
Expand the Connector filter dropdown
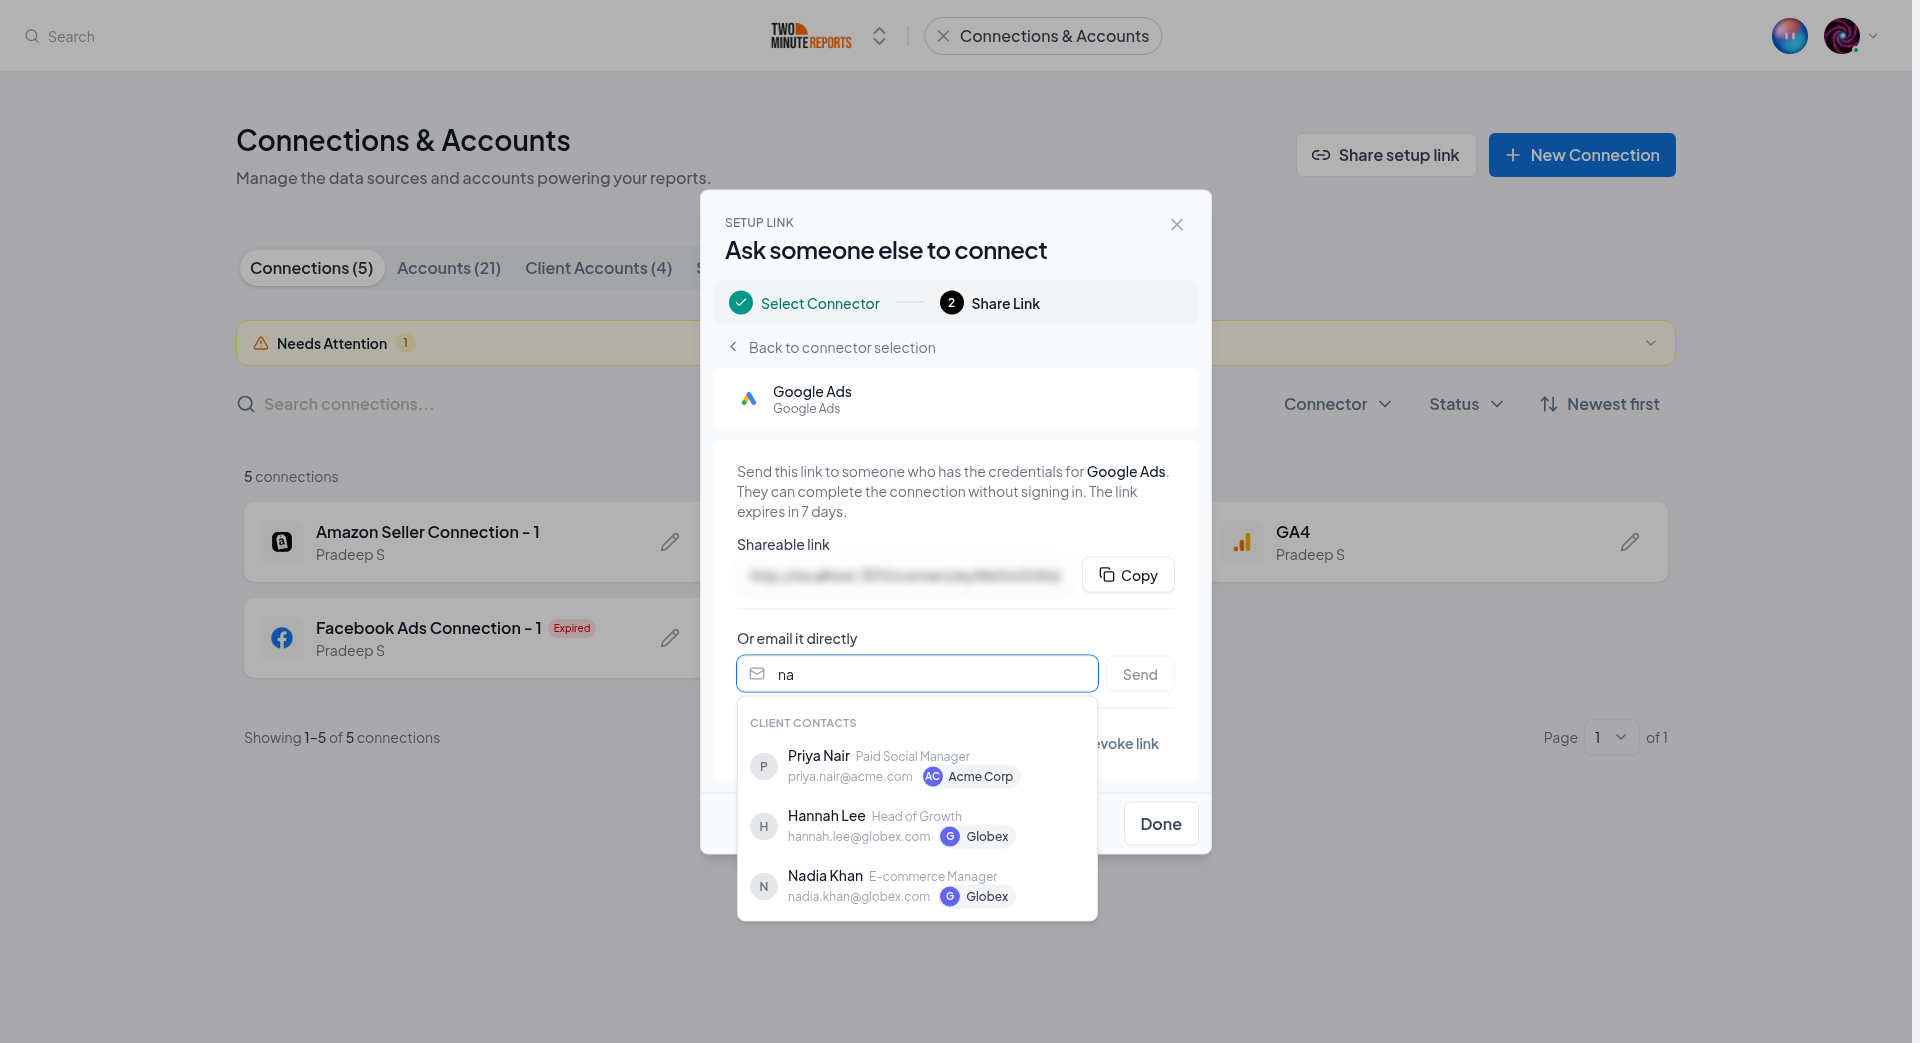click(x=1338, y=404)
